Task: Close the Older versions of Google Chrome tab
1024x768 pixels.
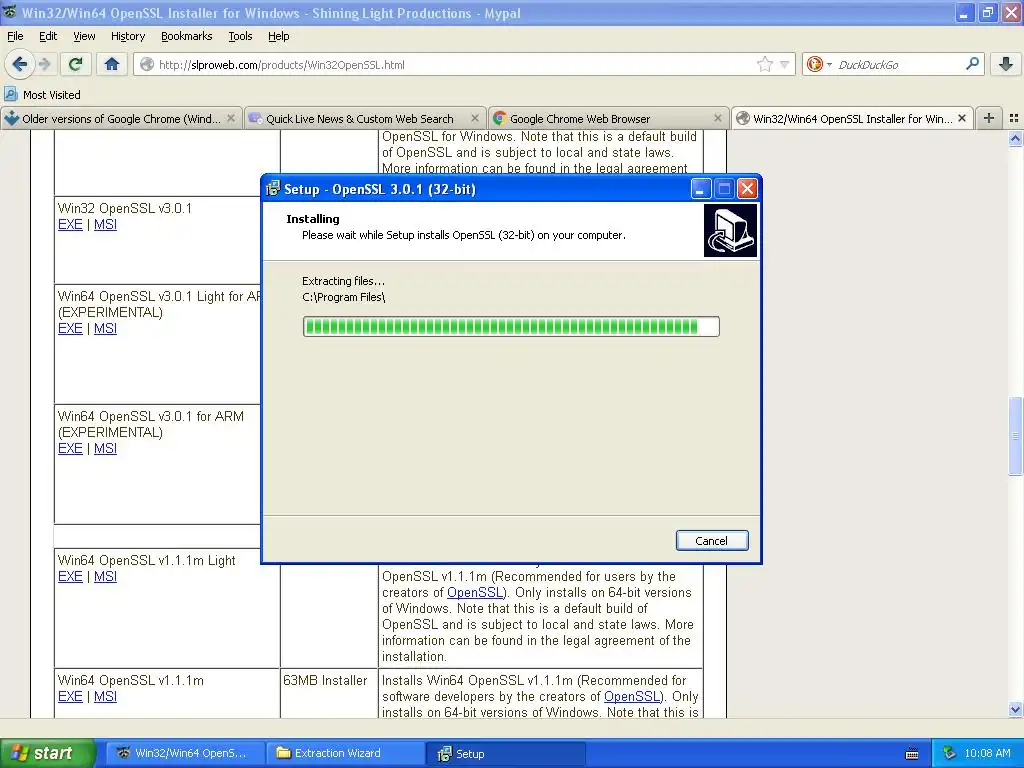Action: click(231, 118)
